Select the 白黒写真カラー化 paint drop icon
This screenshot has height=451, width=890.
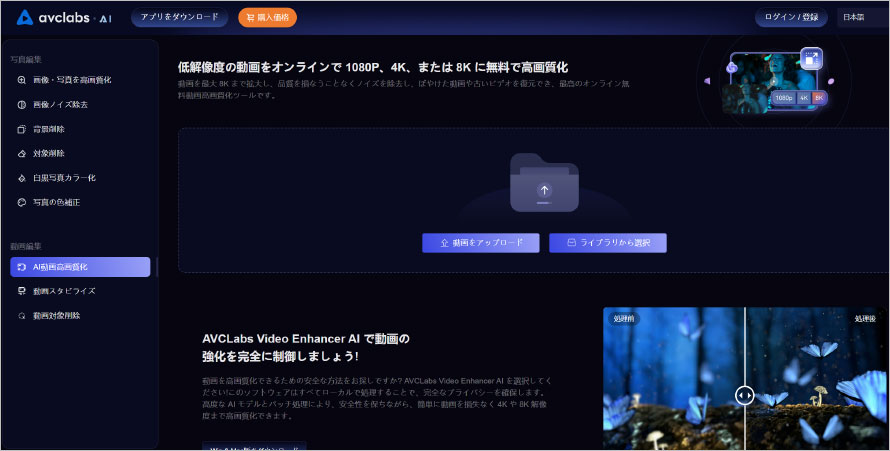(22, 178)
